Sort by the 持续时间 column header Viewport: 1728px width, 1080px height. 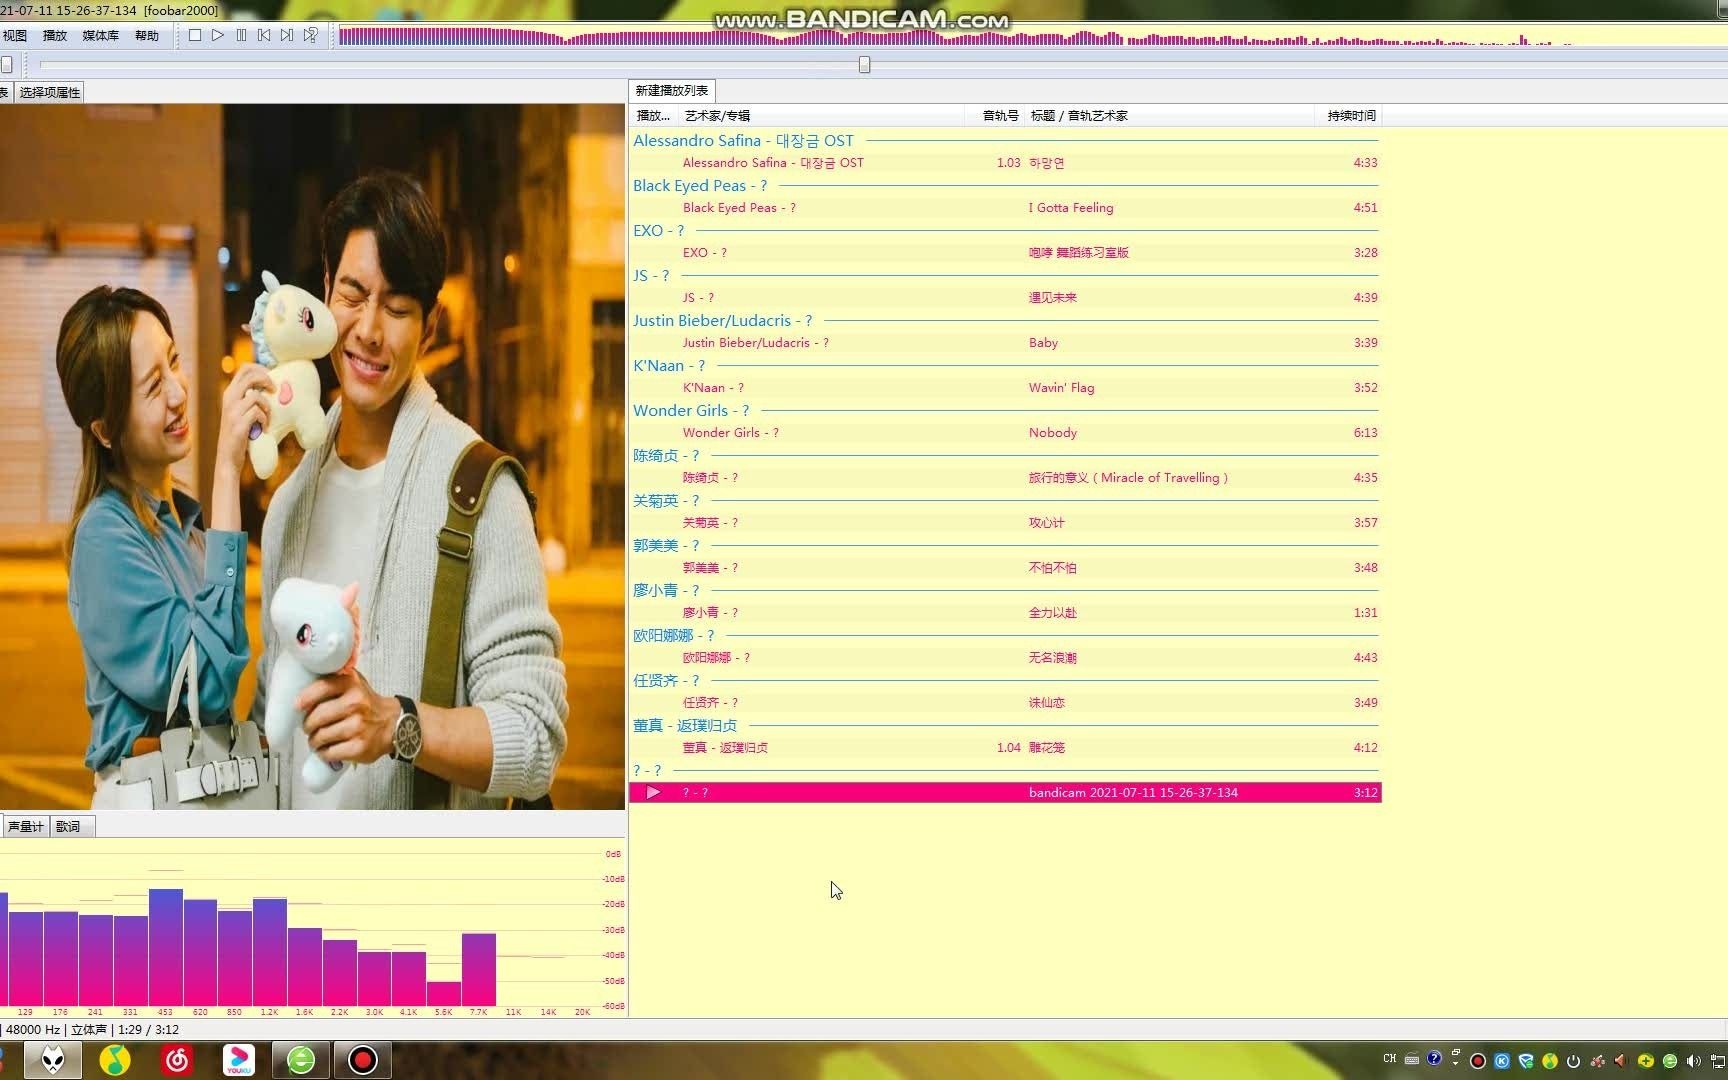click(1350, 116)
